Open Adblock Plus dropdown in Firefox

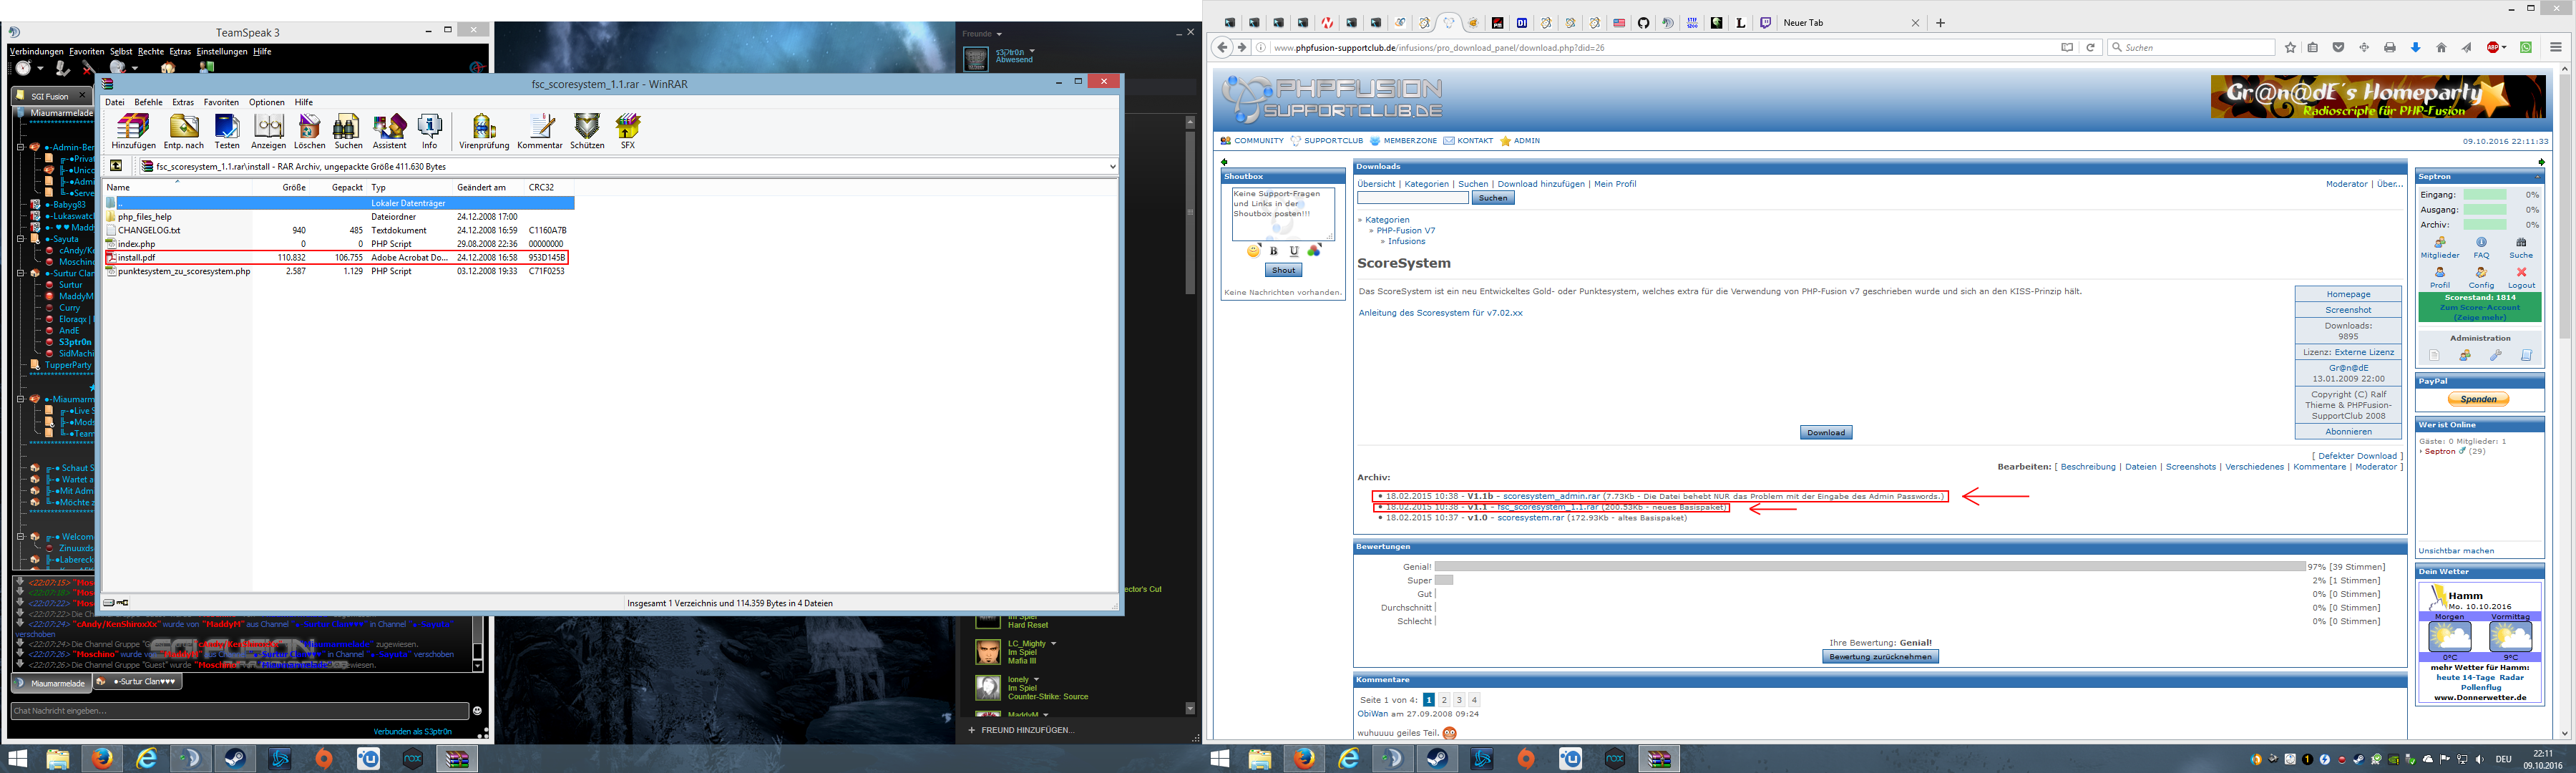tap(2504, 47)
